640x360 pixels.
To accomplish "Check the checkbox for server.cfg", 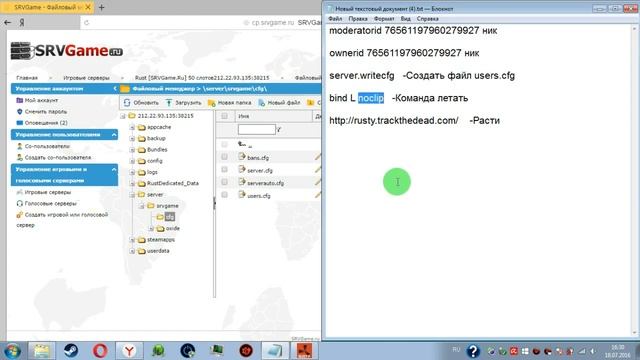I will [x=224, y=169].
